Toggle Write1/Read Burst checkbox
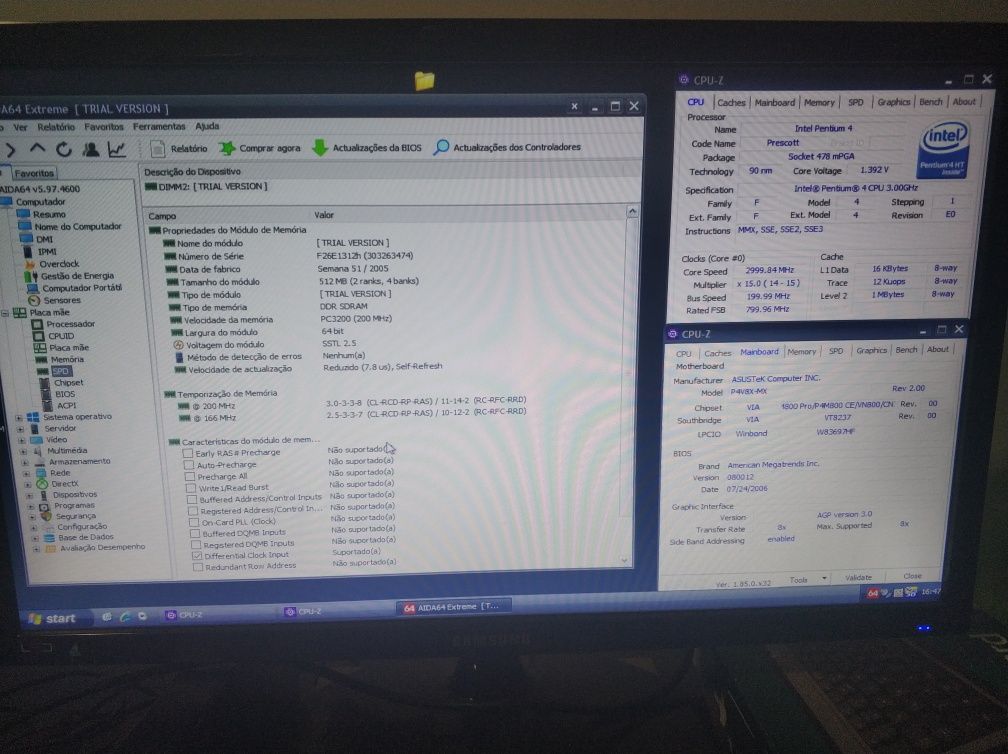This screenshot has height=754, width=1008. (191, 488)
